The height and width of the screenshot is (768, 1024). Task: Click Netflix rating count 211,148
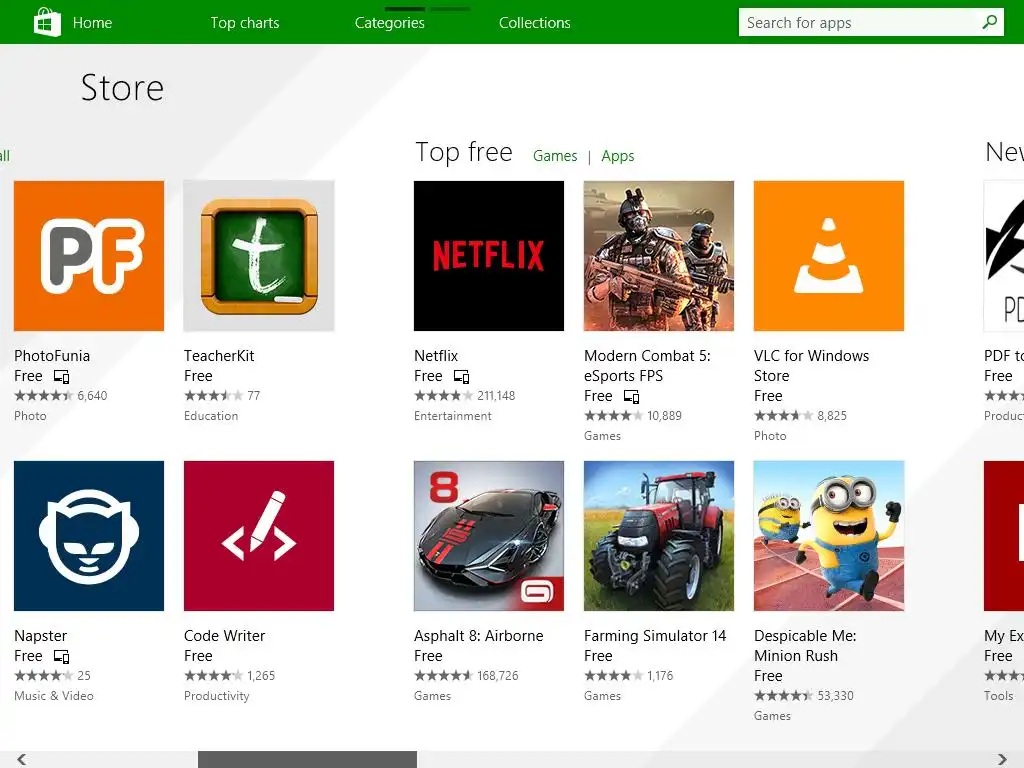[496, 396]
